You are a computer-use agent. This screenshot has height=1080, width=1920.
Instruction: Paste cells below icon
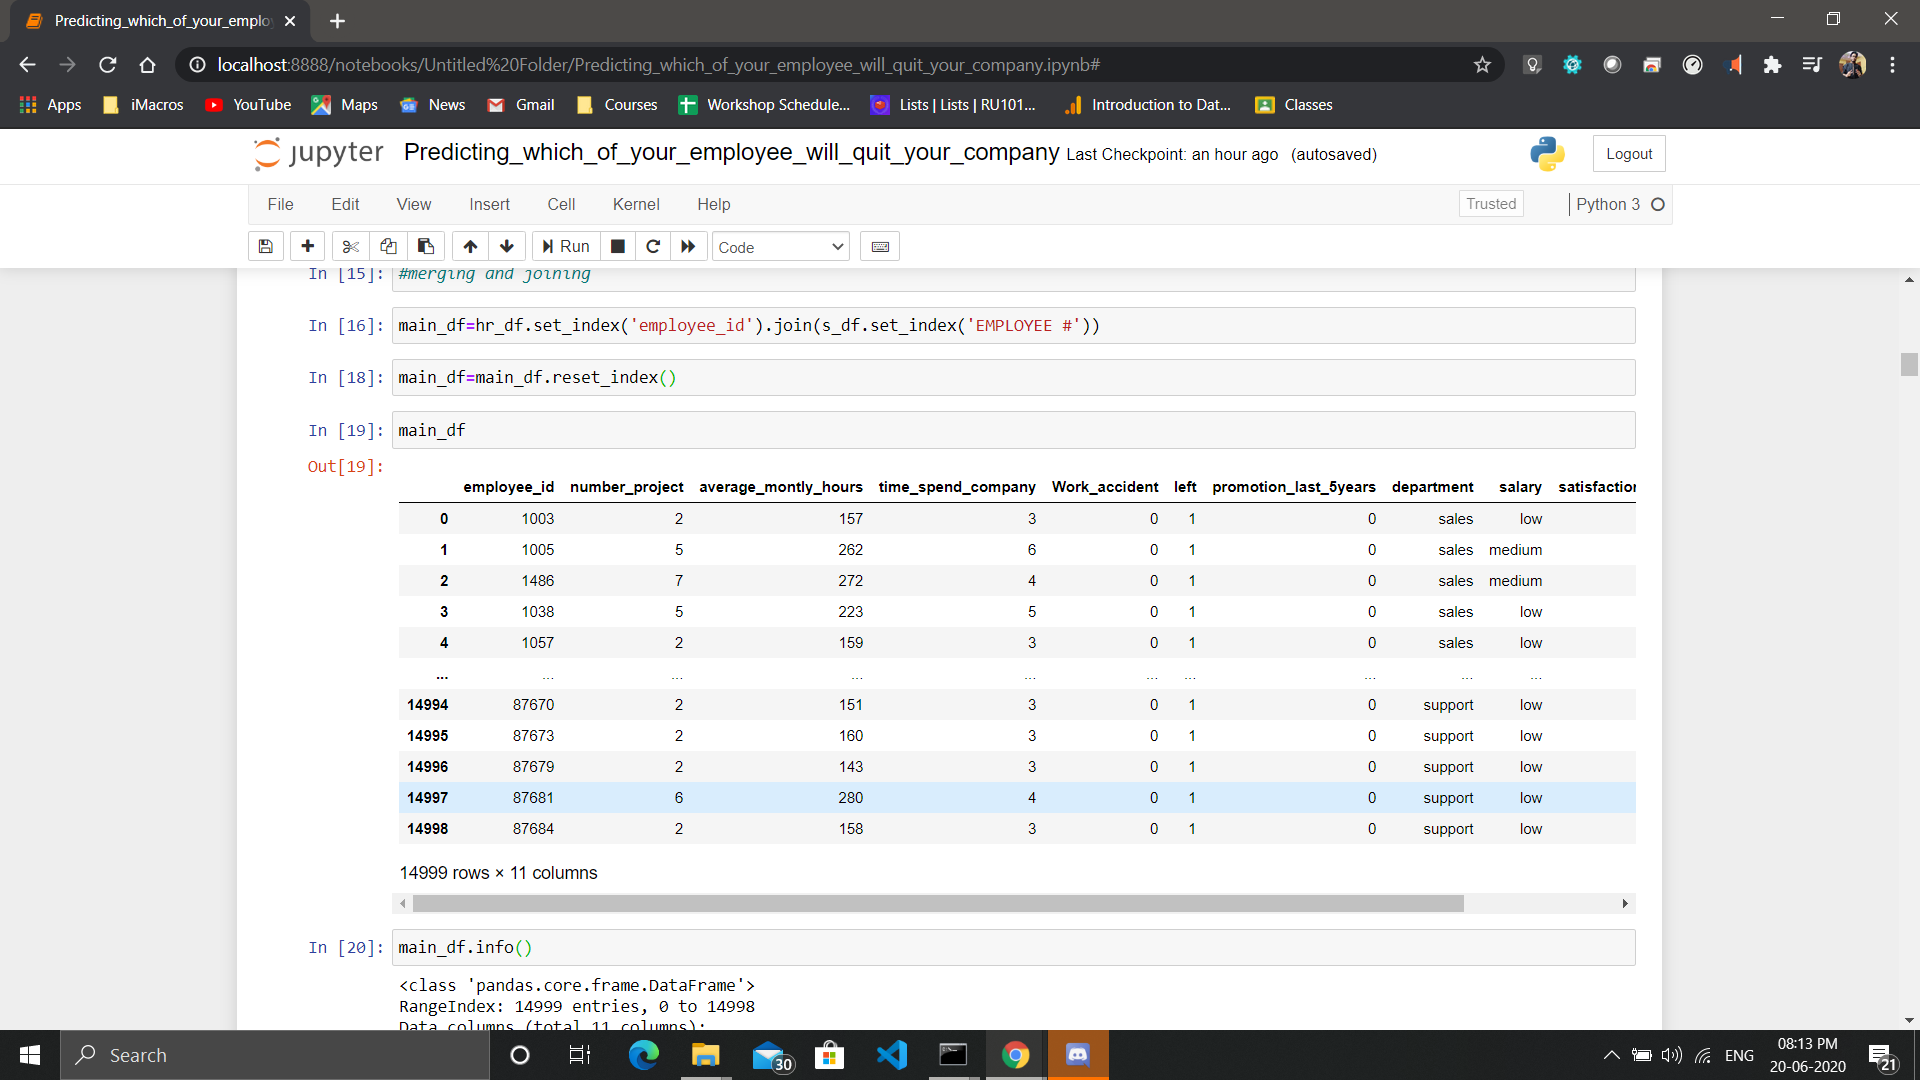[x=426, y=246]
